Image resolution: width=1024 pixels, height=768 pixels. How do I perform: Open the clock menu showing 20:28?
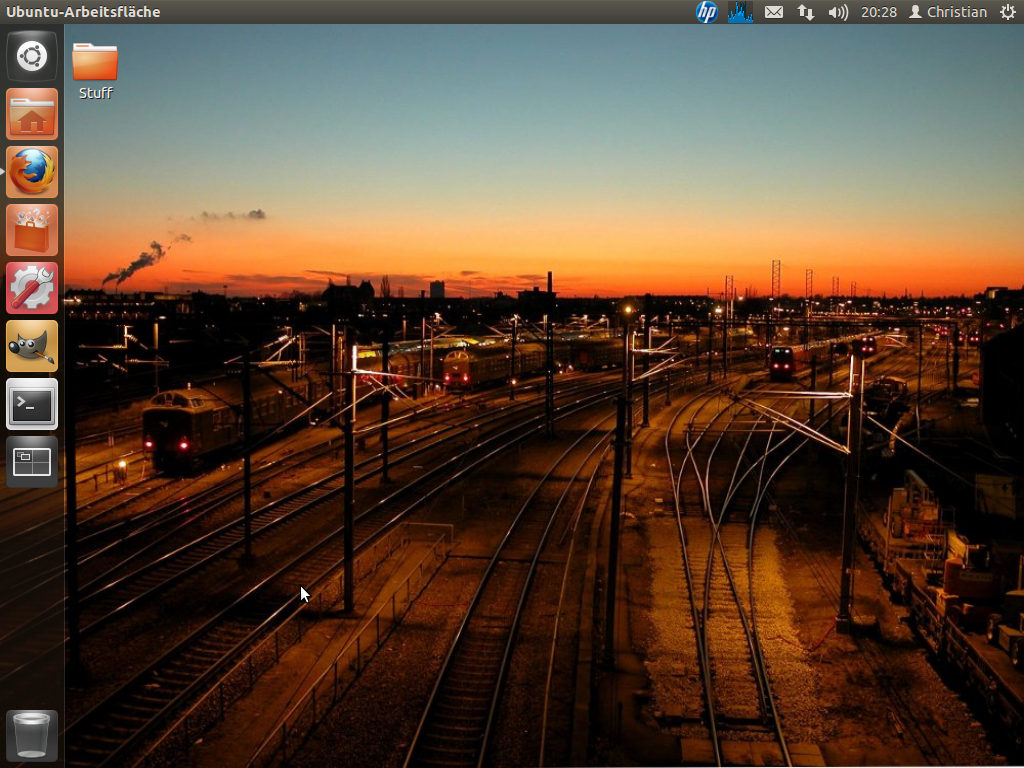tap(879, 12)
